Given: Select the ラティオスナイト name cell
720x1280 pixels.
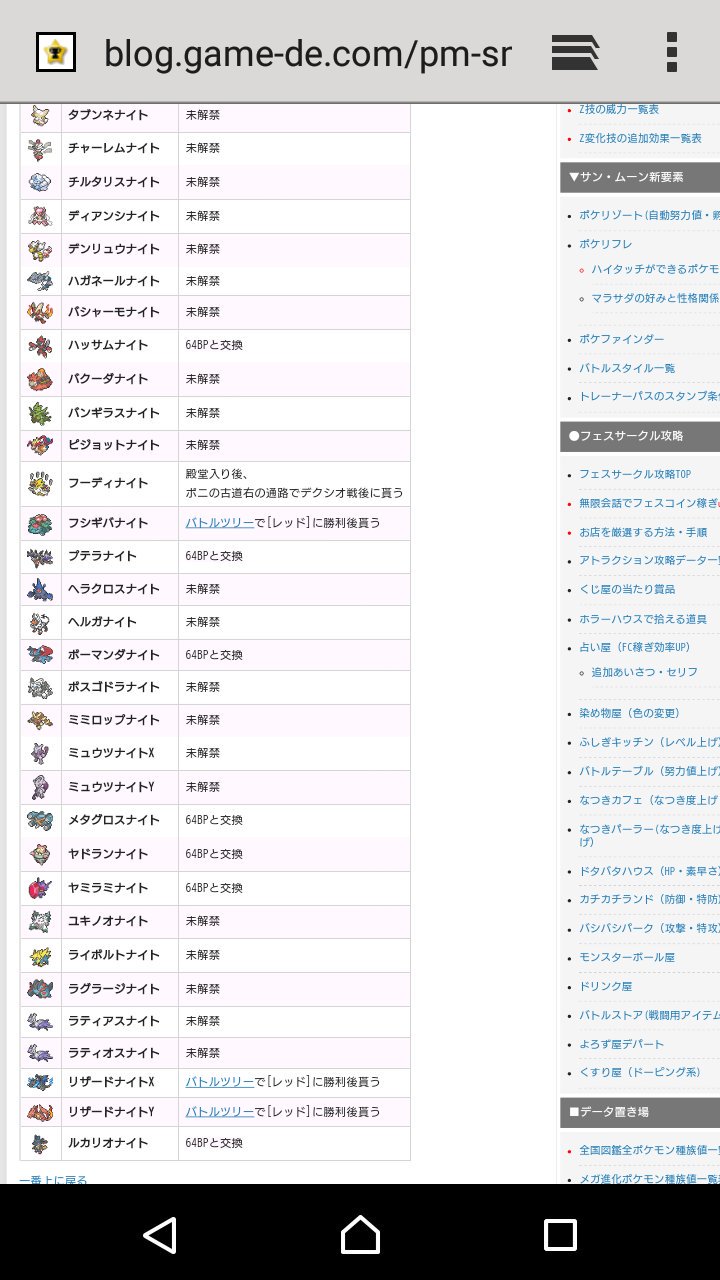Looking at the screenshot, I should (120, 1053).
